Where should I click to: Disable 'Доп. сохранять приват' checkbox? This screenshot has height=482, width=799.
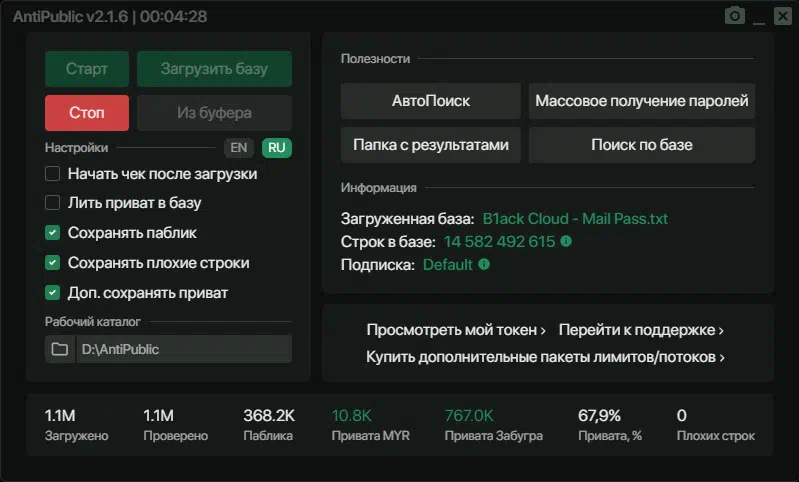(53, 293)
